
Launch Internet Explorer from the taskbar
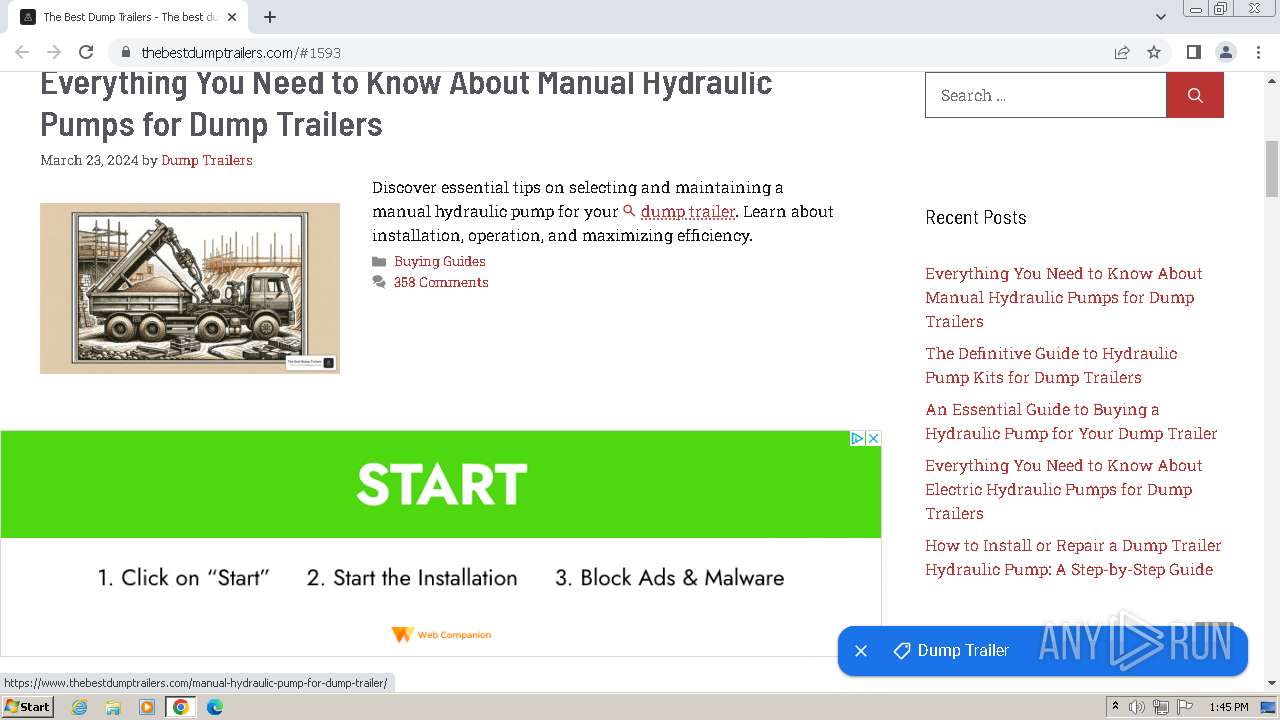click(79, 707)
